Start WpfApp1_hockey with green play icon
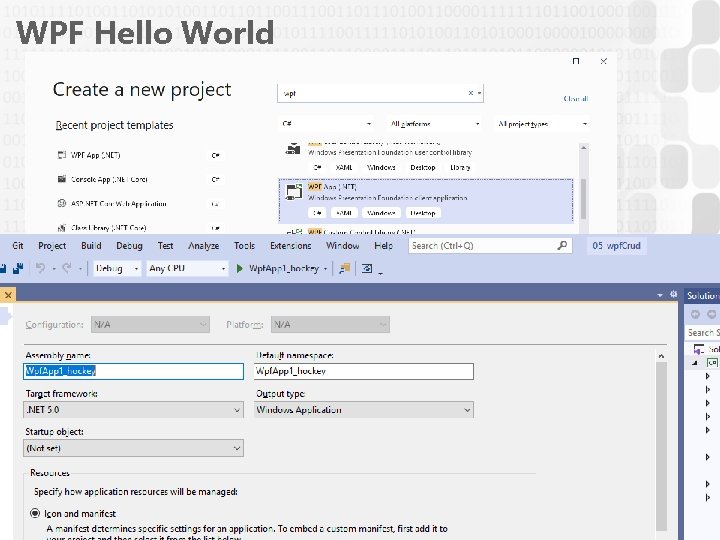Screen dimensions: 720x540 coord(239,269)
